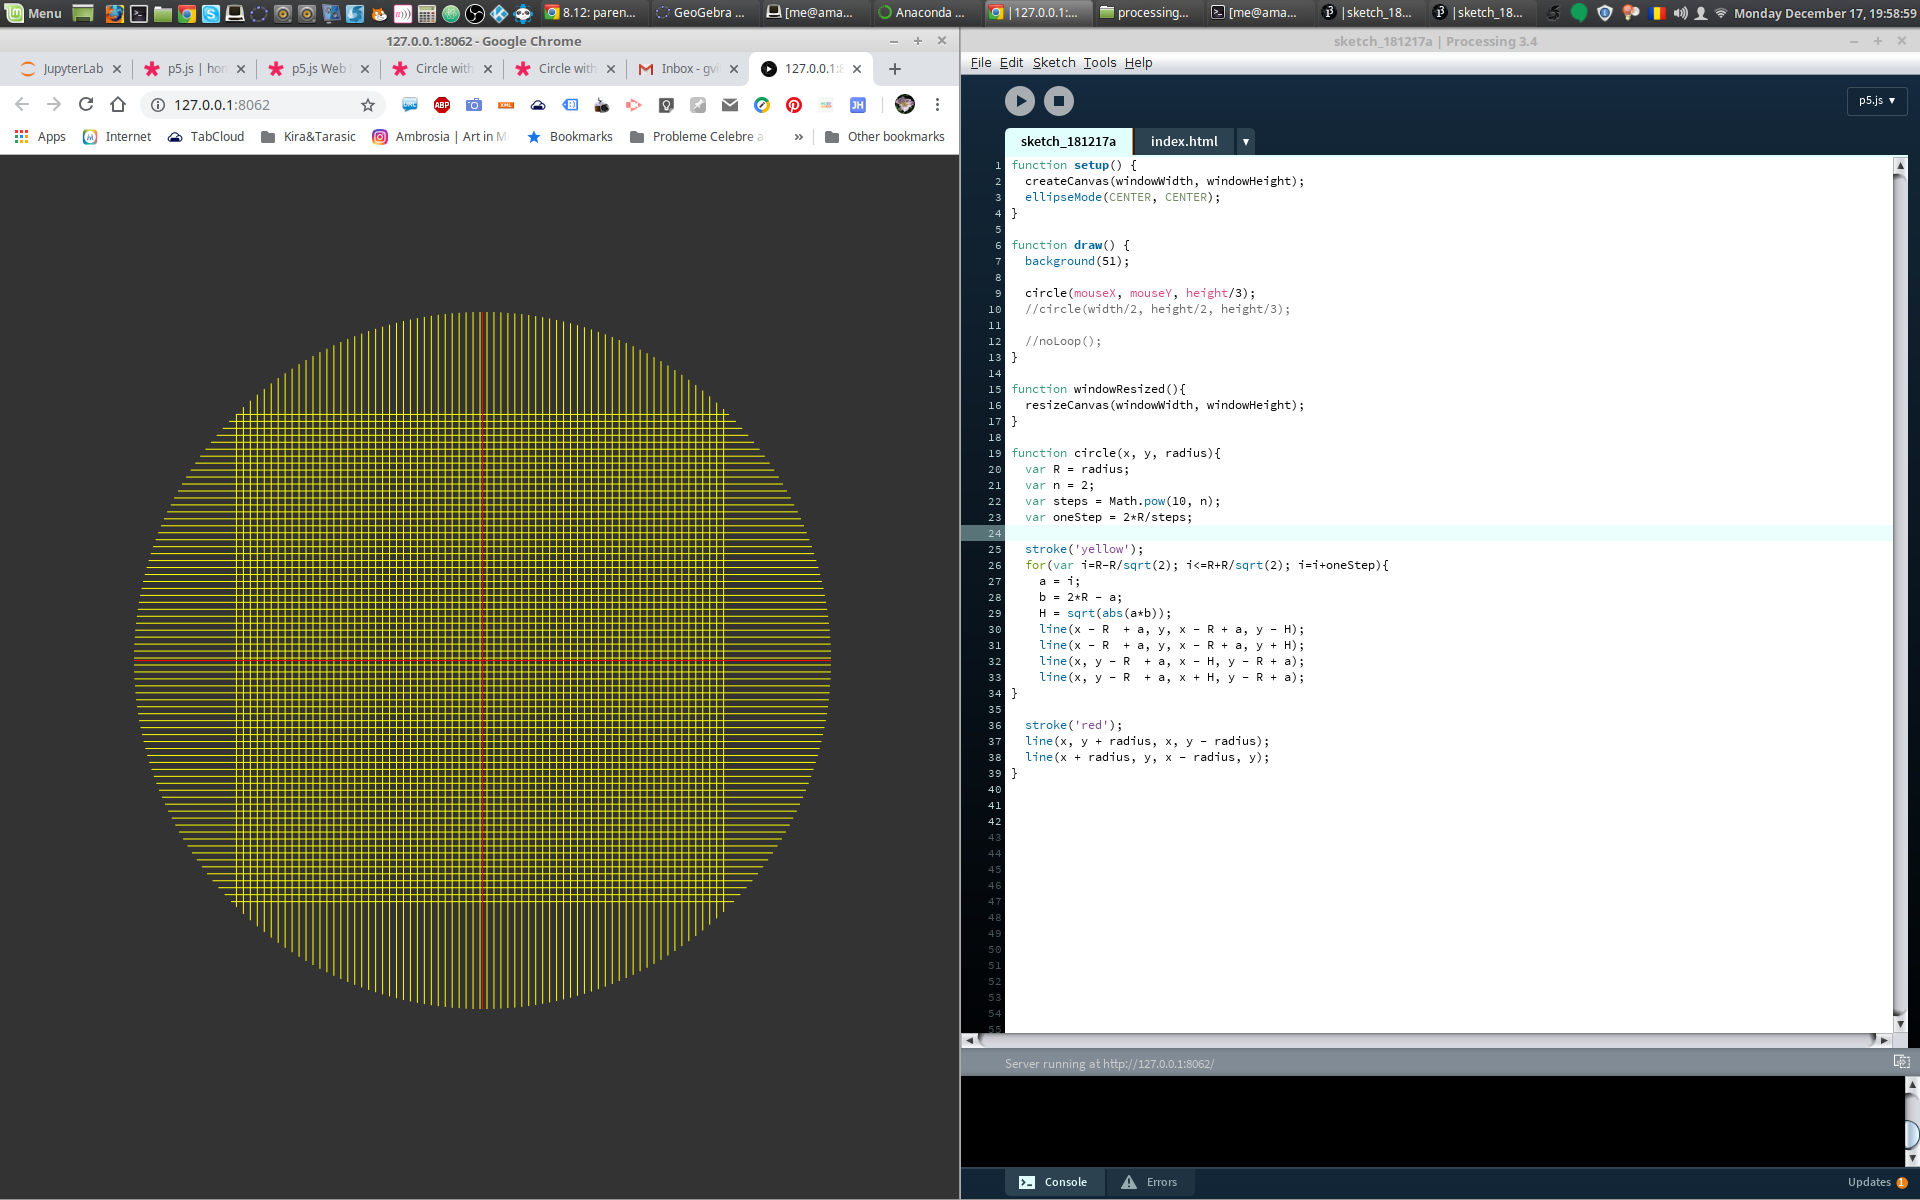
Task: Open a new Chrome tab
Action: pos(895,69)
